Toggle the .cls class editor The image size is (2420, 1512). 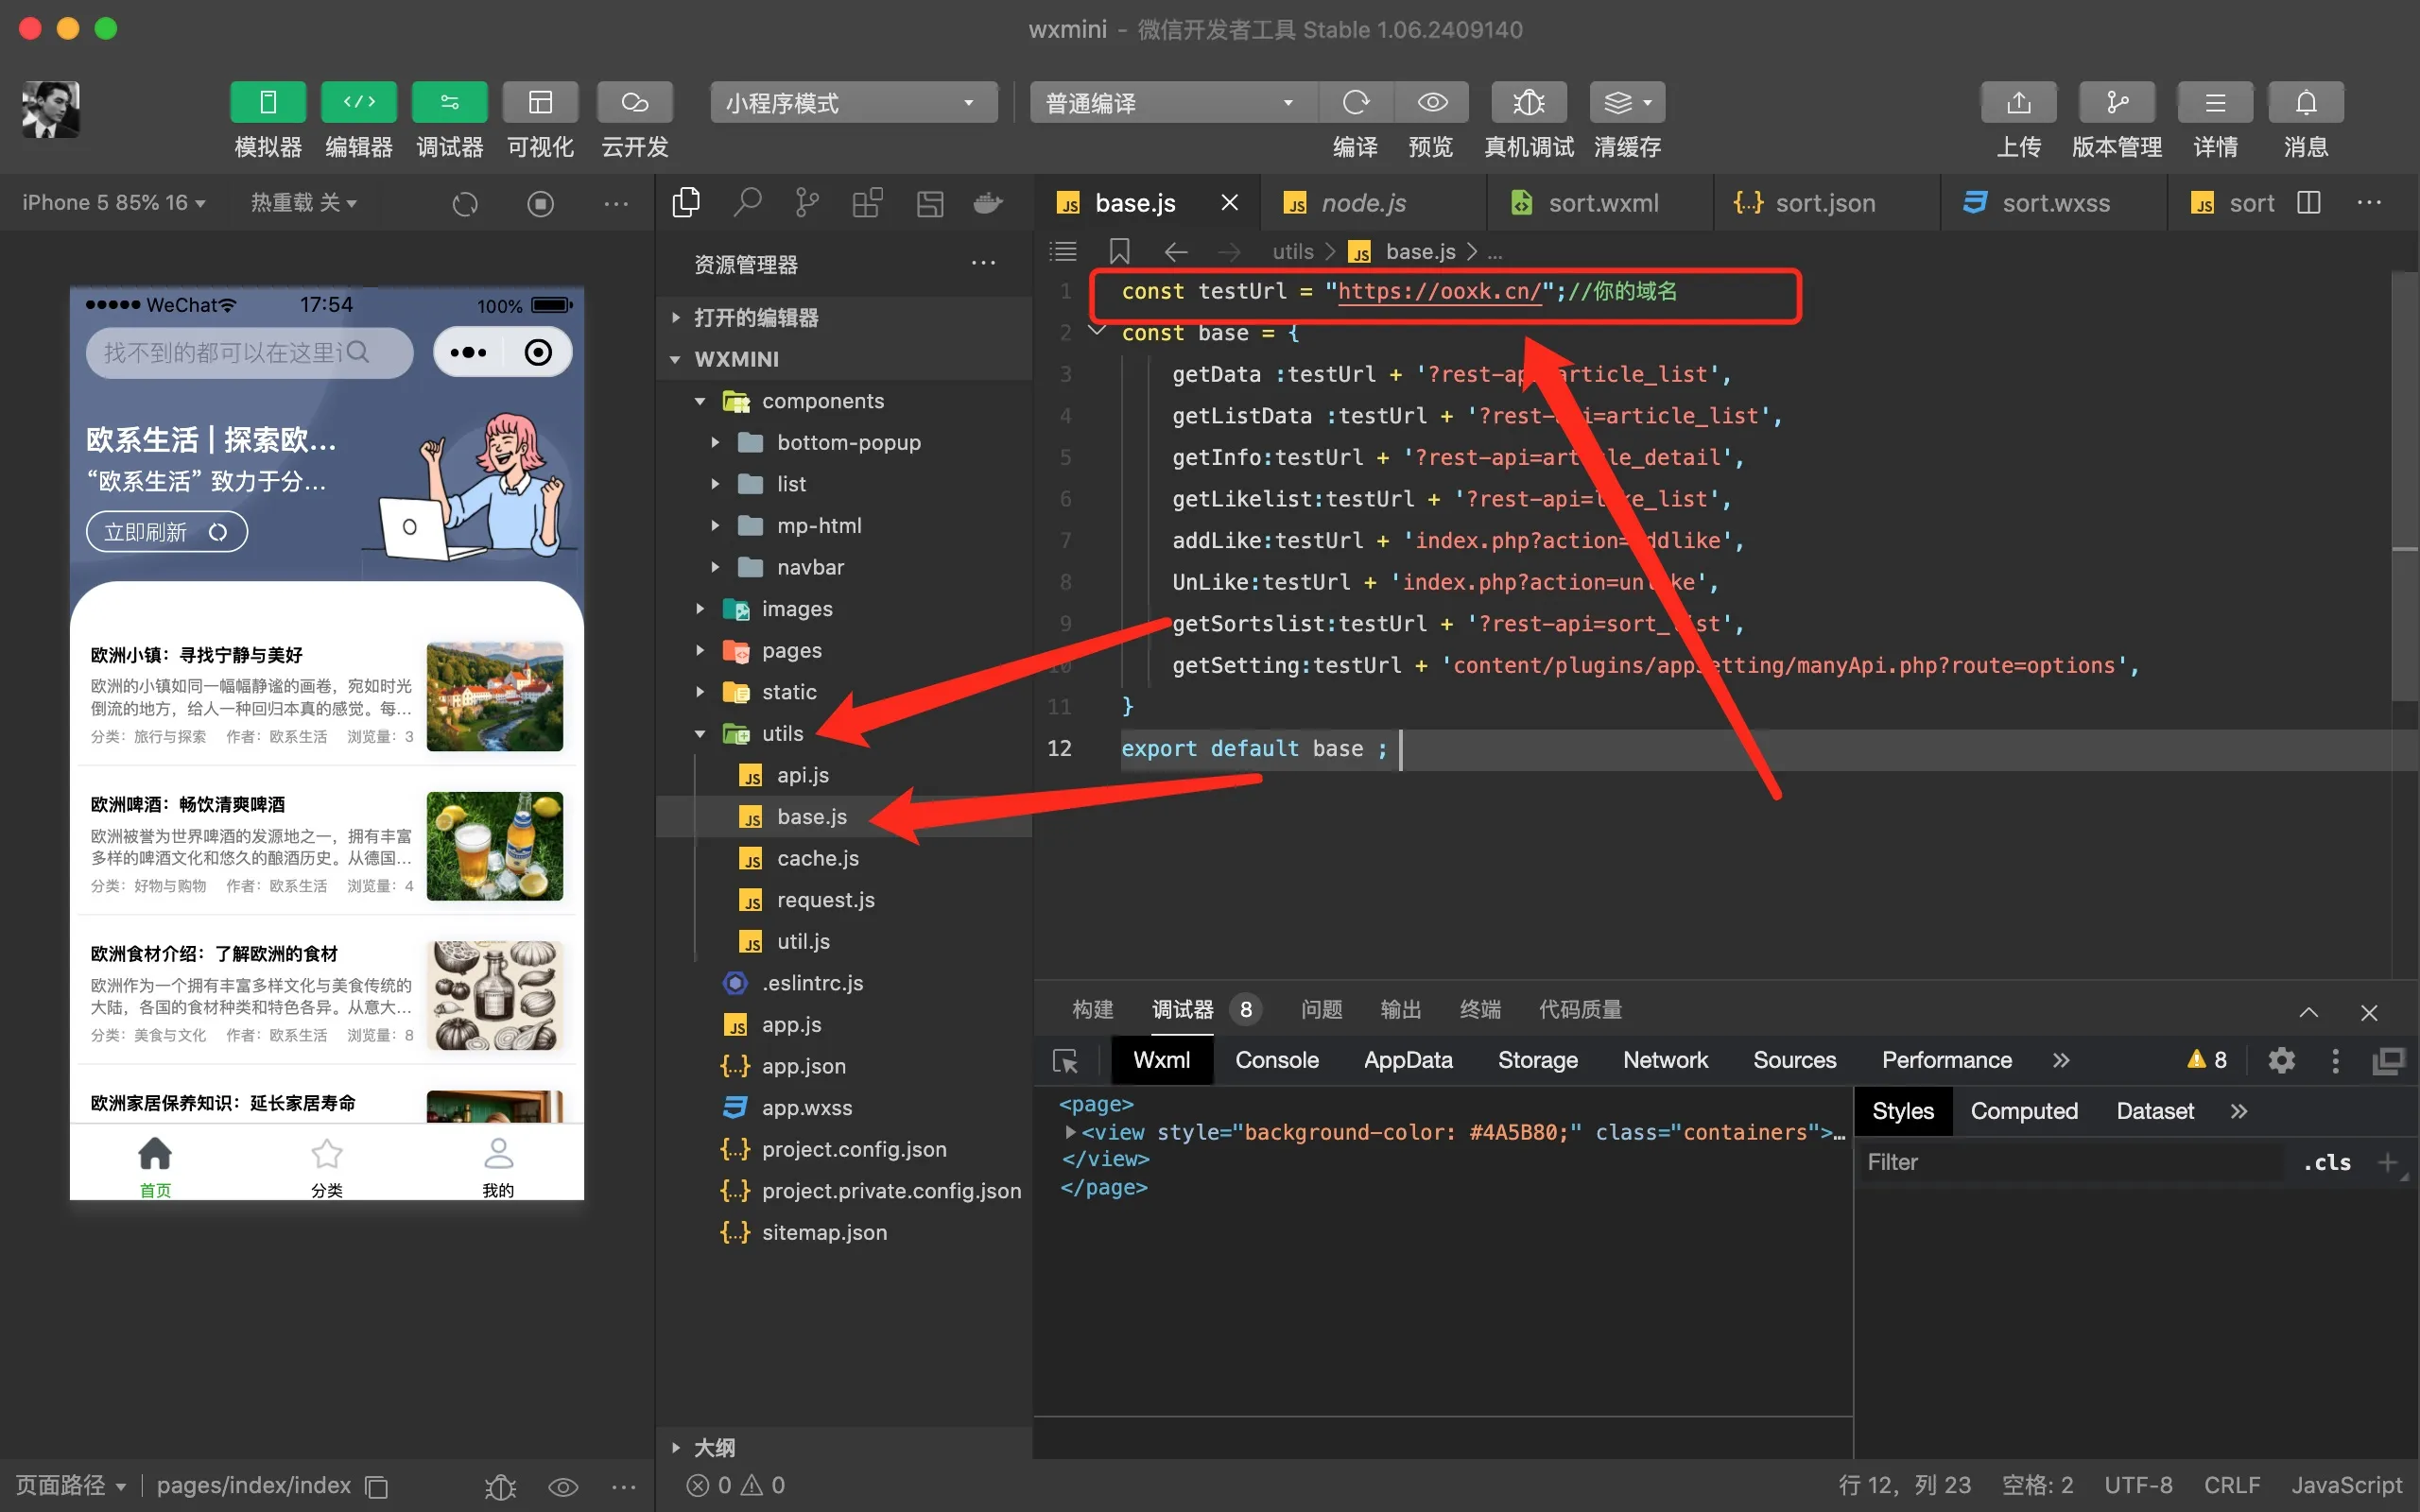pos(2326,1162)
